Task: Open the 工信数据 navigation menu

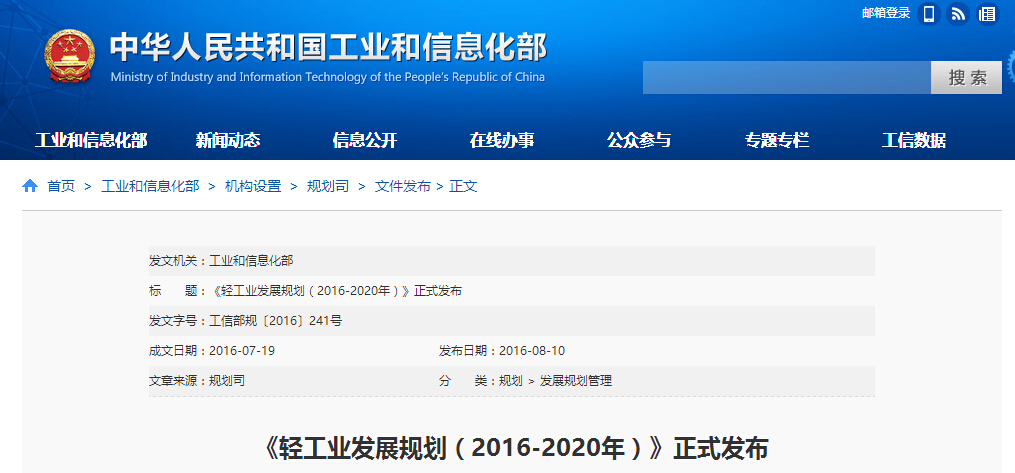Action: pyautogui.click(x=913, y=140)
